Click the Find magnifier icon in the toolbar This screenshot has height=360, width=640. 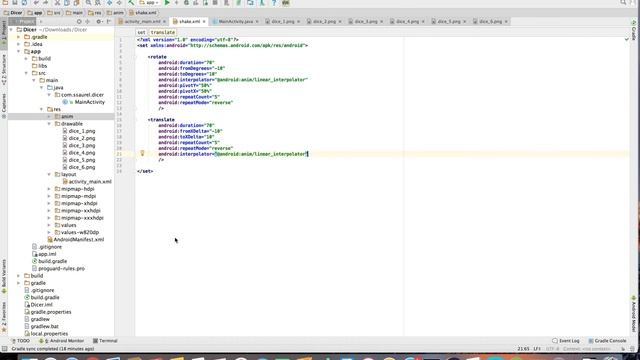coord(88,2)
